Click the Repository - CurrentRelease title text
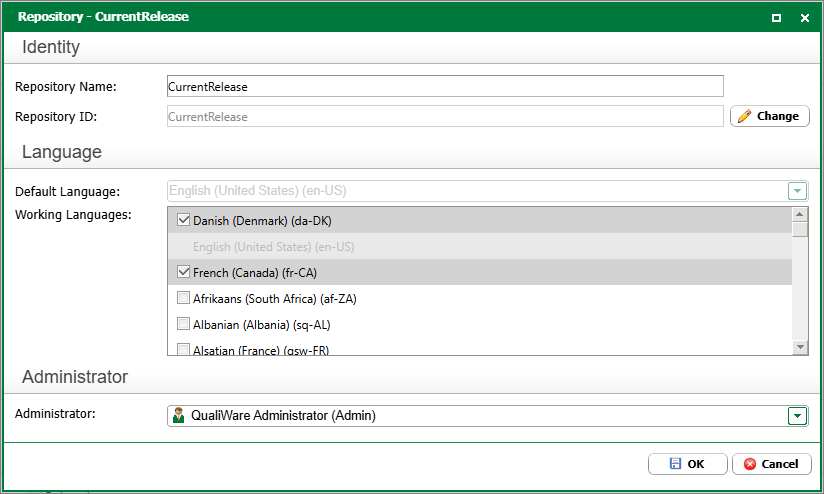The width and height of the screenshot is (824, 494). click(103, 17)
